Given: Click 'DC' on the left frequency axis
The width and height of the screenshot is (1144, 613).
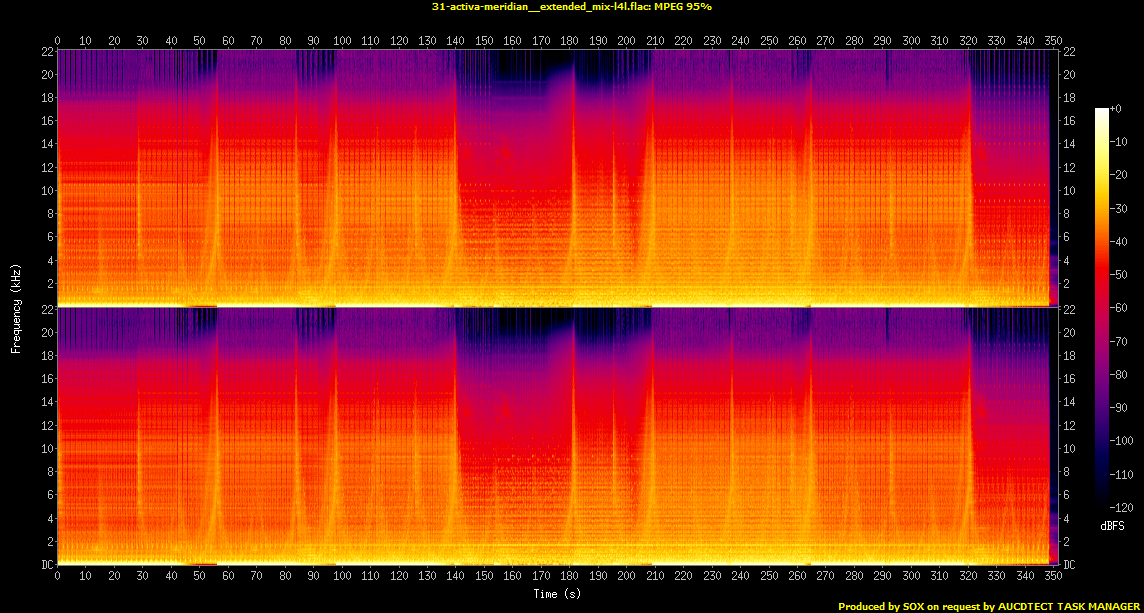Looking at the screenshot, I should [47, 565].
